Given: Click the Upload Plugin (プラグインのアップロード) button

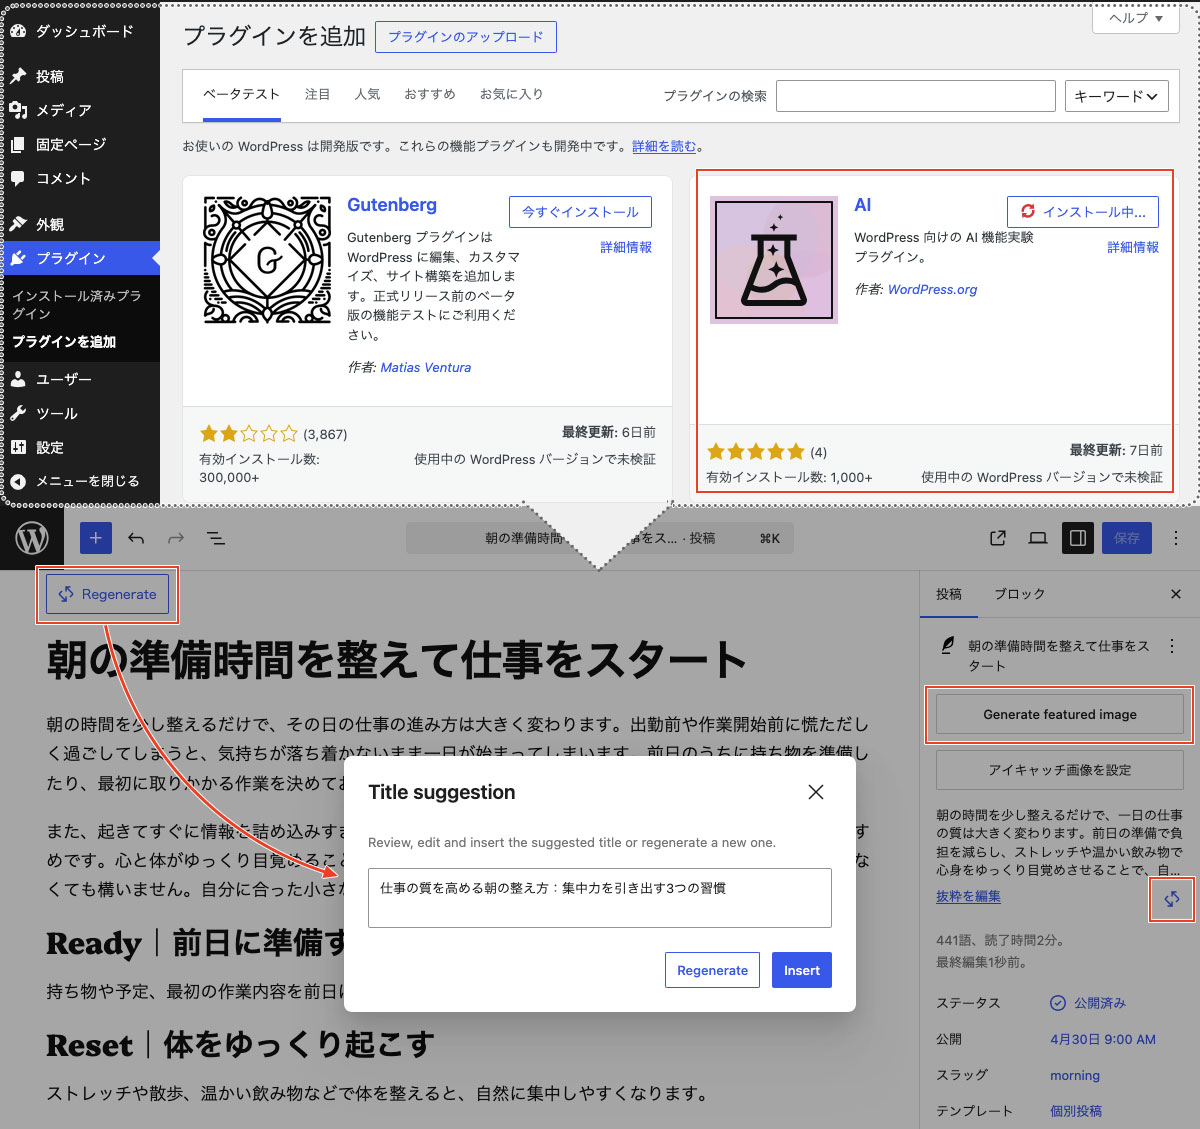Looking at the screenshot, I should tap(466, 37).
